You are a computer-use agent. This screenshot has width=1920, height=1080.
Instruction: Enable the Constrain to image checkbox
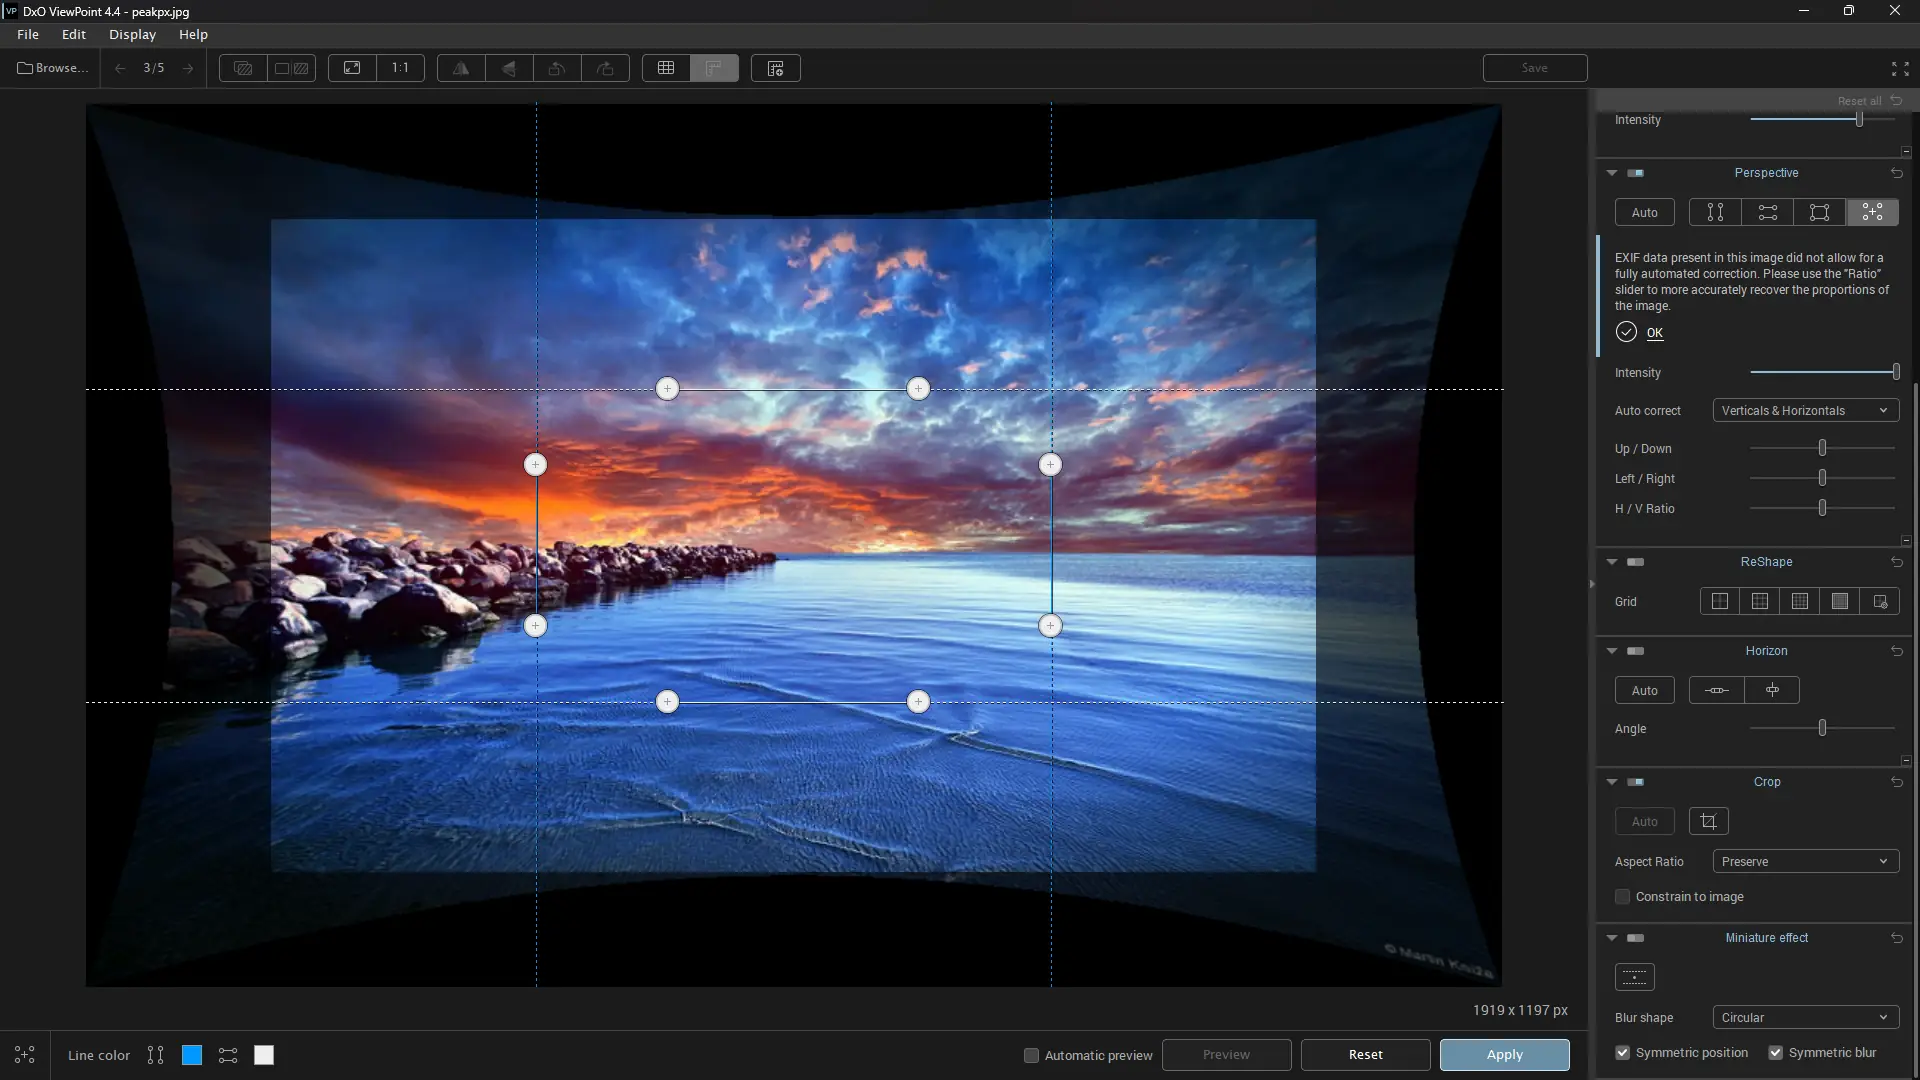[1622, 897]
